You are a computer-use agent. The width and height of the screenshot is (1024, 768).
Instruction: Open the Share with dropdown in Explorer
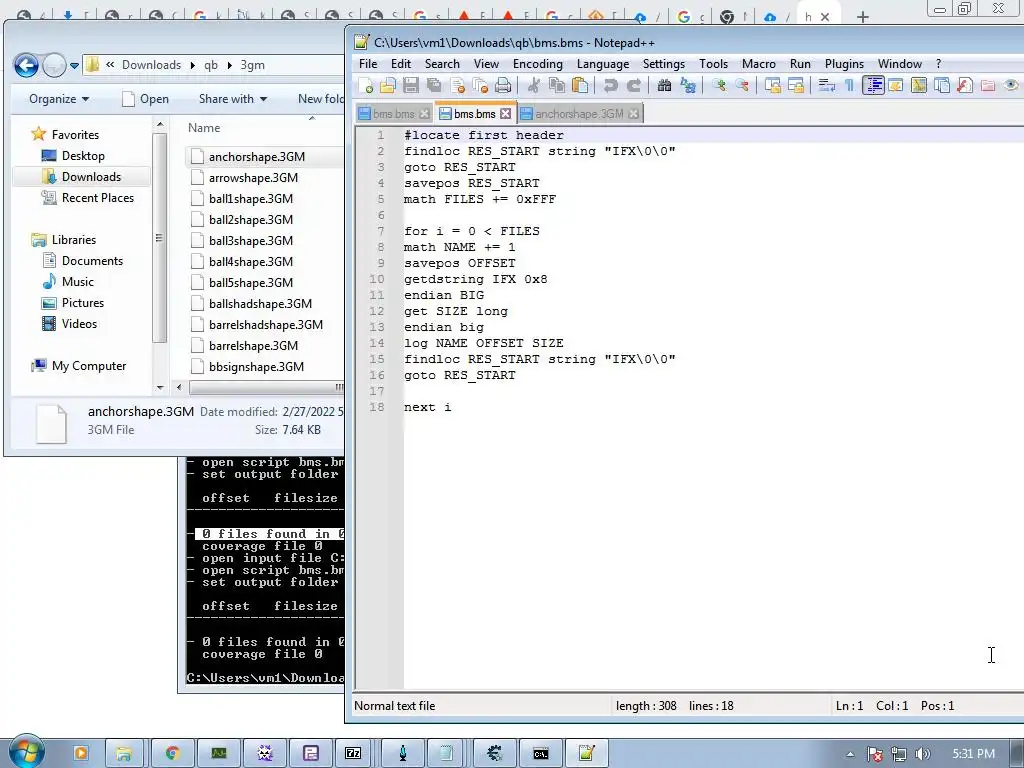(x=232, y=99)
